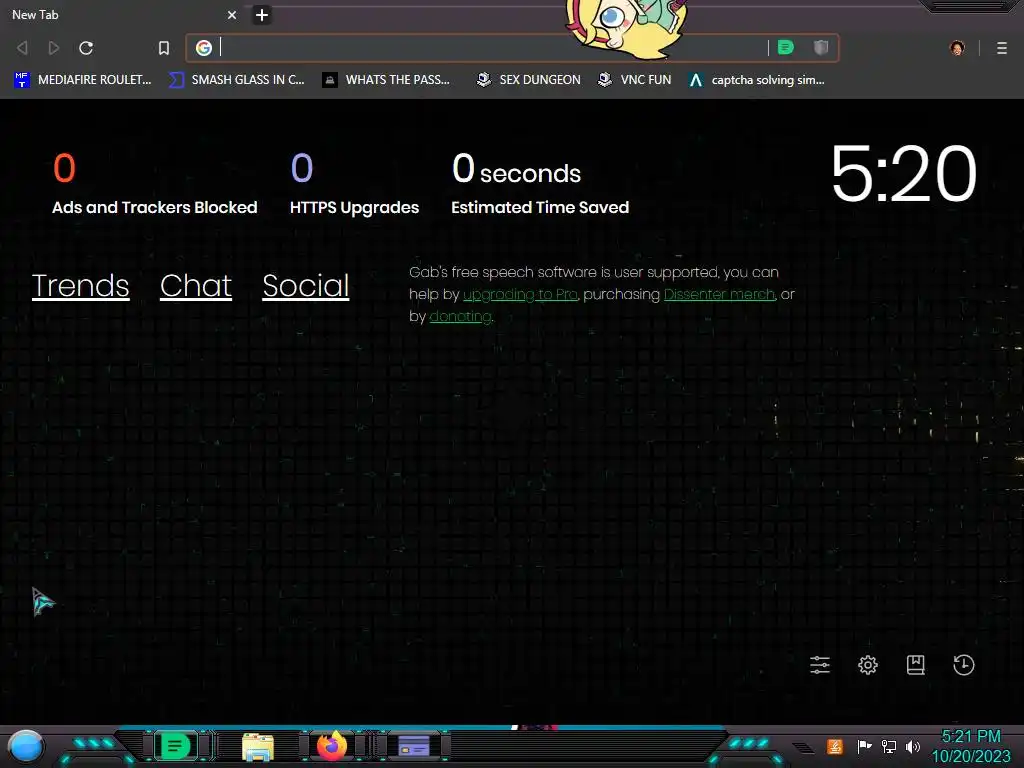Screen dimensions: 1024x768
Task: Open the browser hamburger menu
Action: coord(1002,48)
